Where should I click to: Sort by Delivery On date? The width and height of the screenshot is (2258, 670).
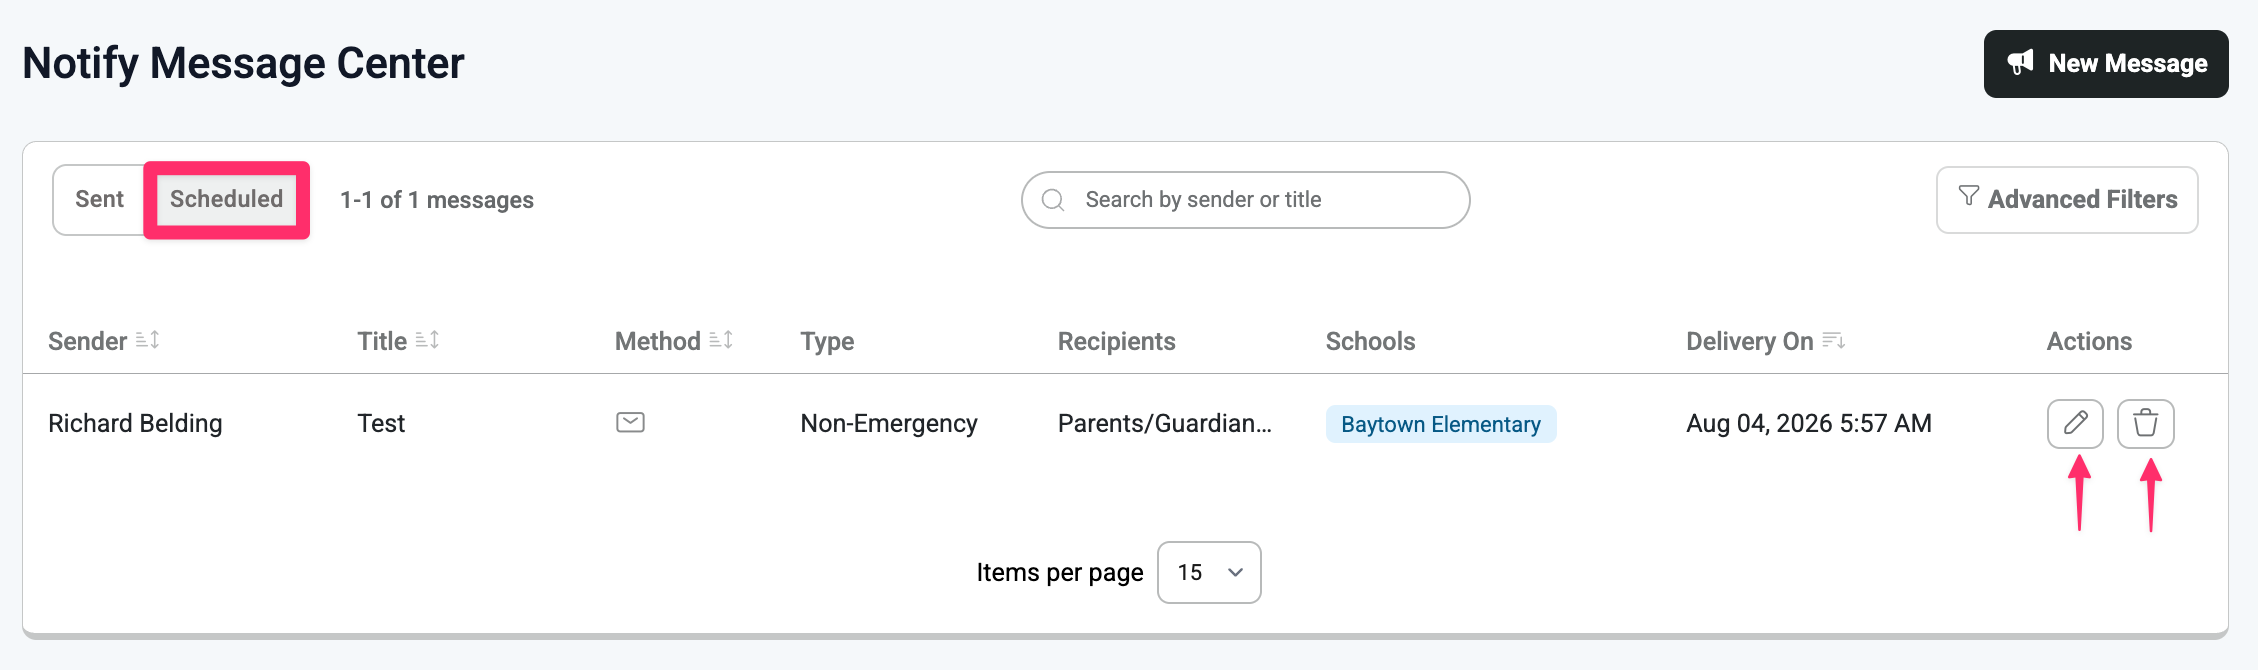(x=1833, y=340)
